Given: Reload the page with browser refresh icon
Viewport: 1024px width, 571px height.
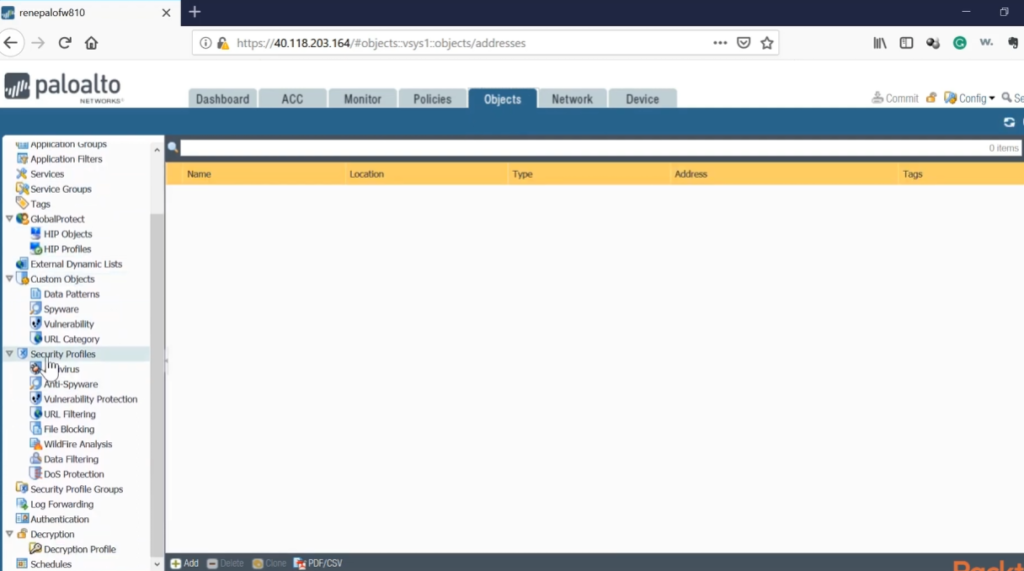Looking at the screenshot, I should (65, 43).
